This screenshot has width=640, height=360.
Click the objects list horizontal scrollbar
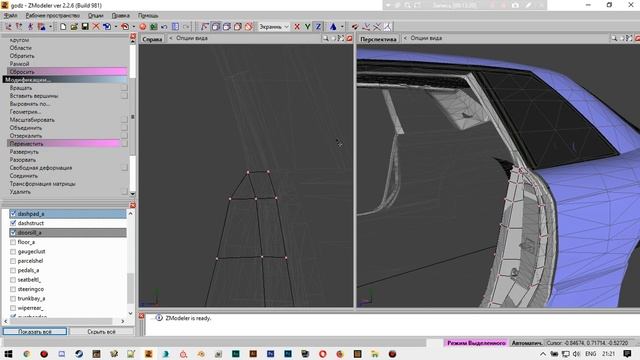64,321
